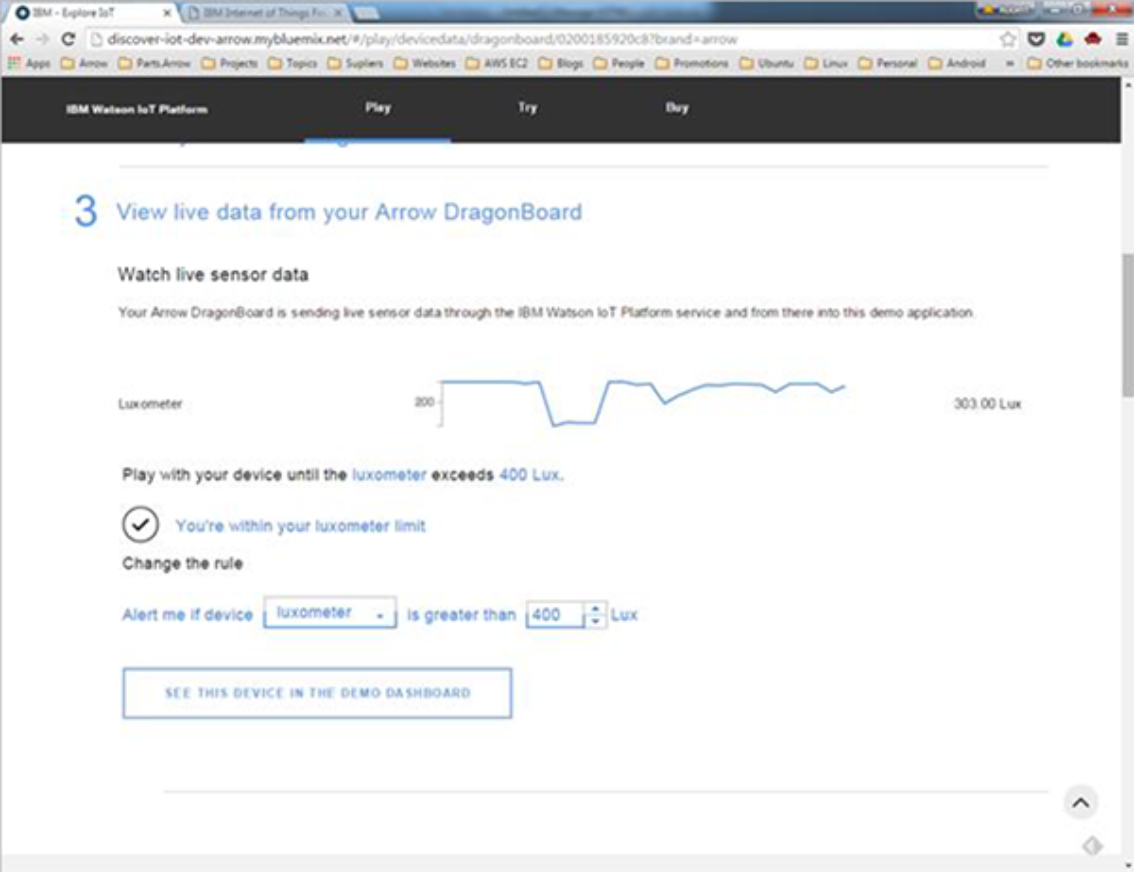Screen dimensions: 1134x872
Task: Click the luxometer limit checkmark circle
Action: click(140, 525)
